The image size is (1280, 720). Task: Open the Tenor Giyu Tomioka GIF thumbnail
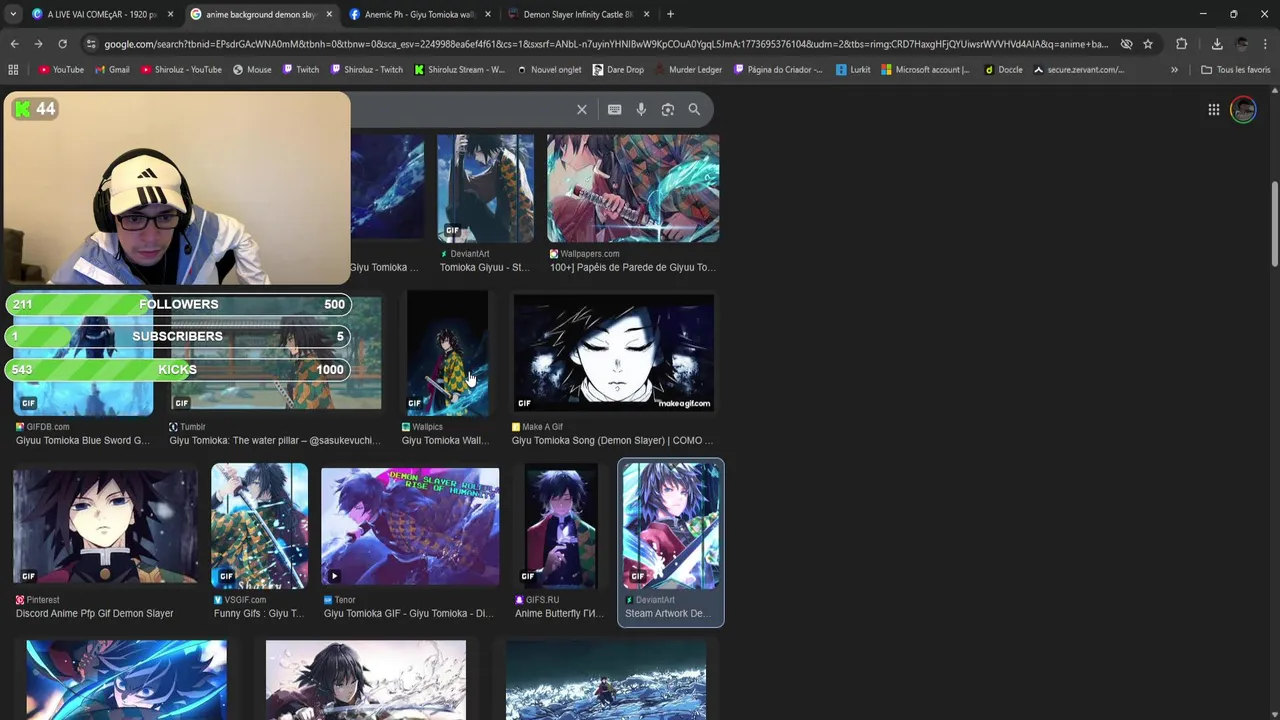click(410, 526)
